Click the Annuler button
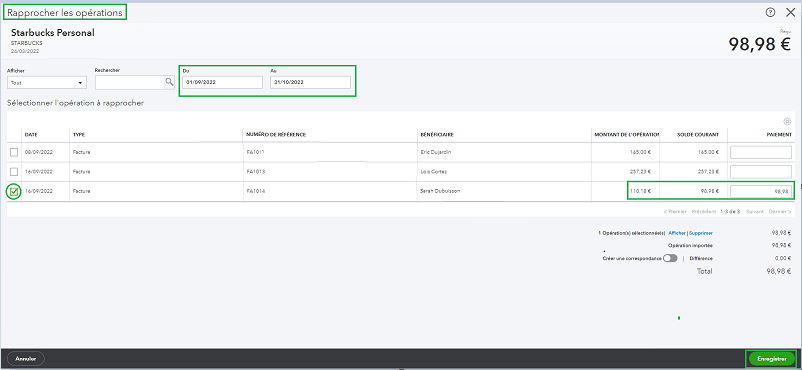The image size is (802, 370). click(26, 359)
